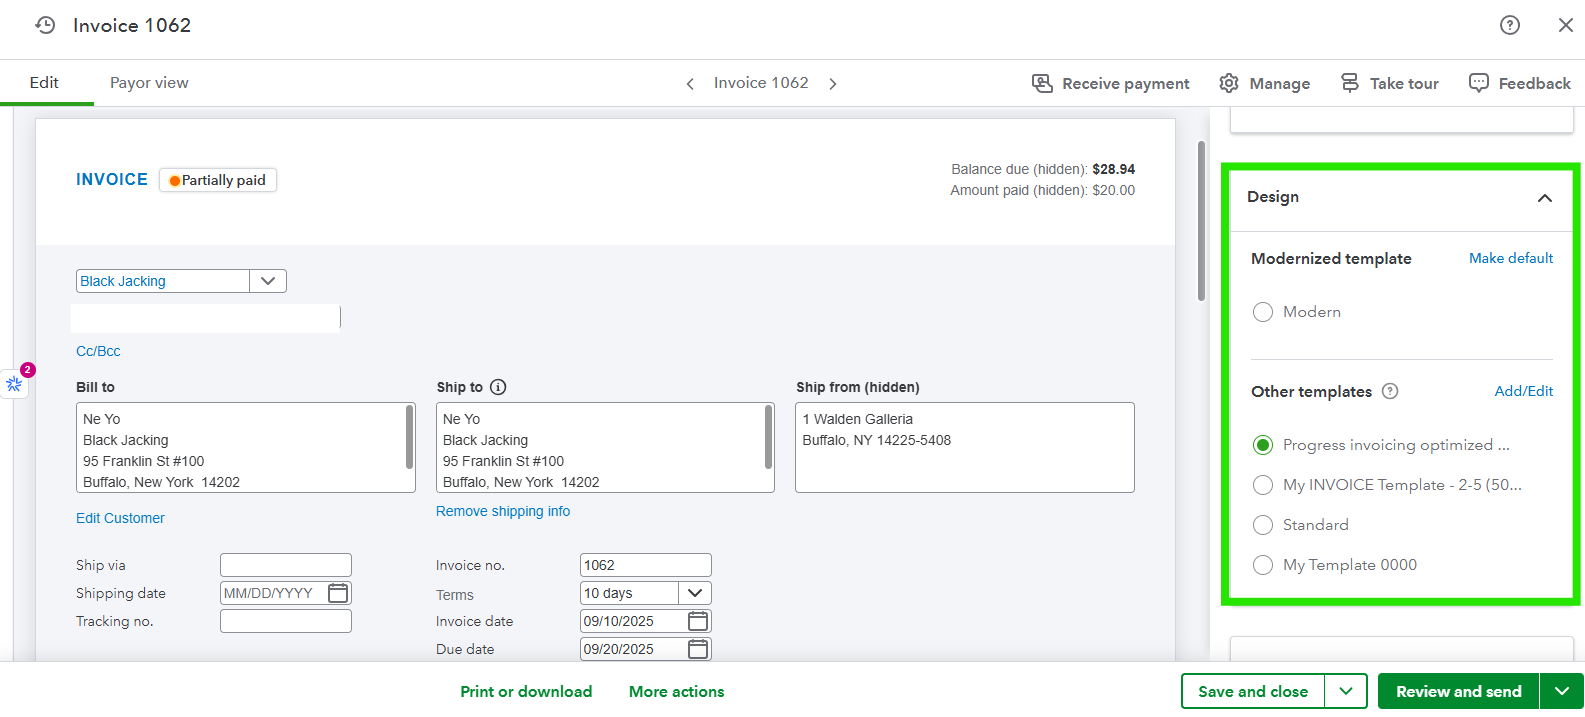The height and width of the screenshot is (717, 1585).
Task: Click the Ship to info icon
Action: coord(498,387)
